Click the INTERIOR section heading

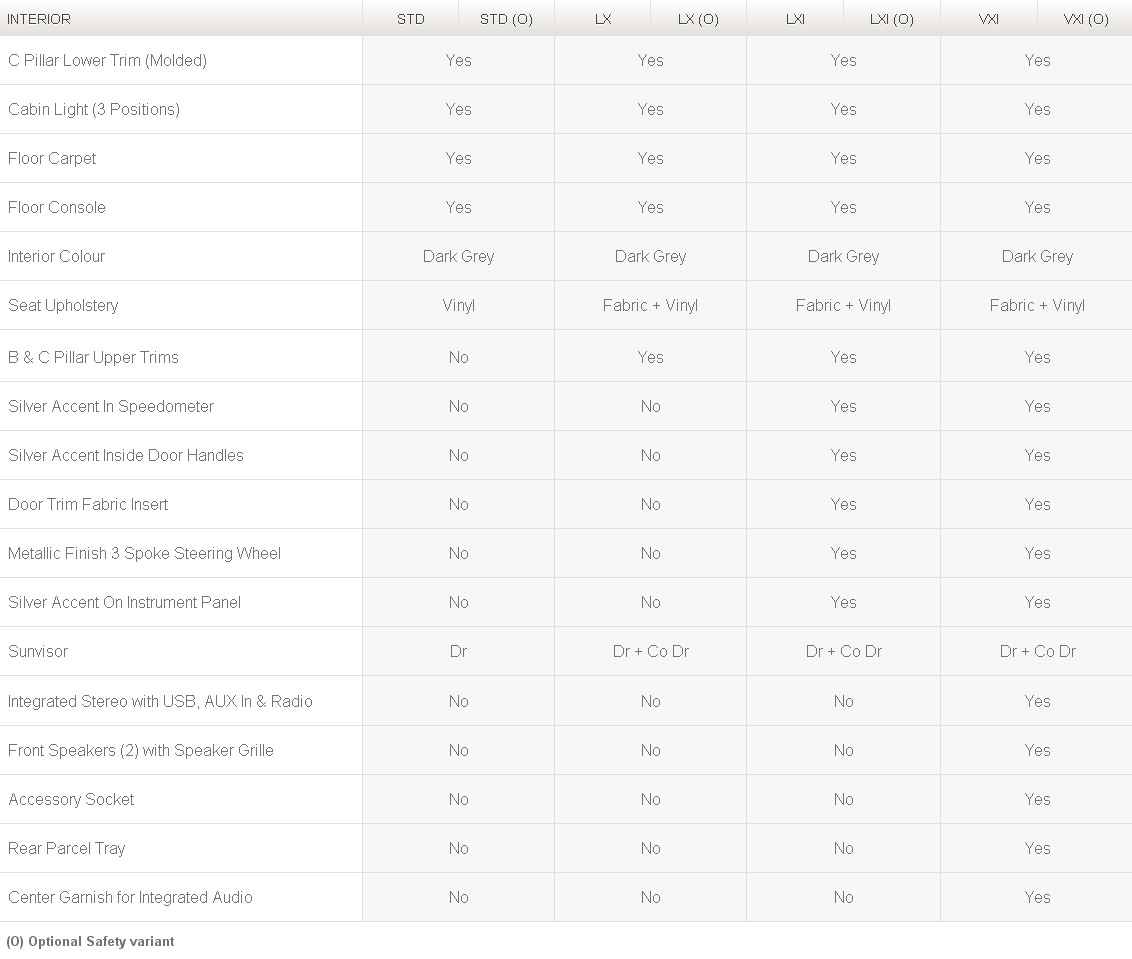coord(39,19)
